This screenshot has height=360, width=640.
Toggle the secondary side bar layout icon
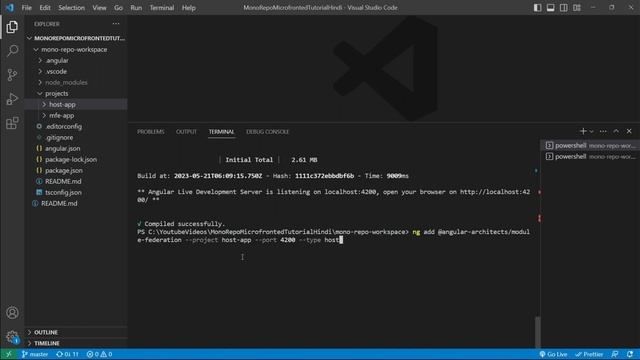[x=564, y=8]
